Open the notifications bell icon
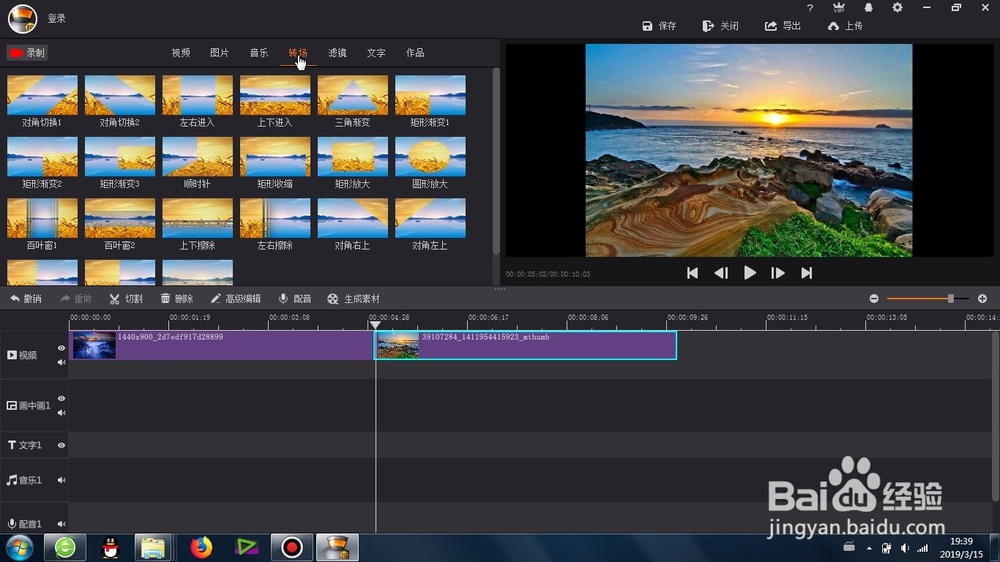The width and height of the screenshot is (1000, 562). pyautogui.click(x=868, y=8)
